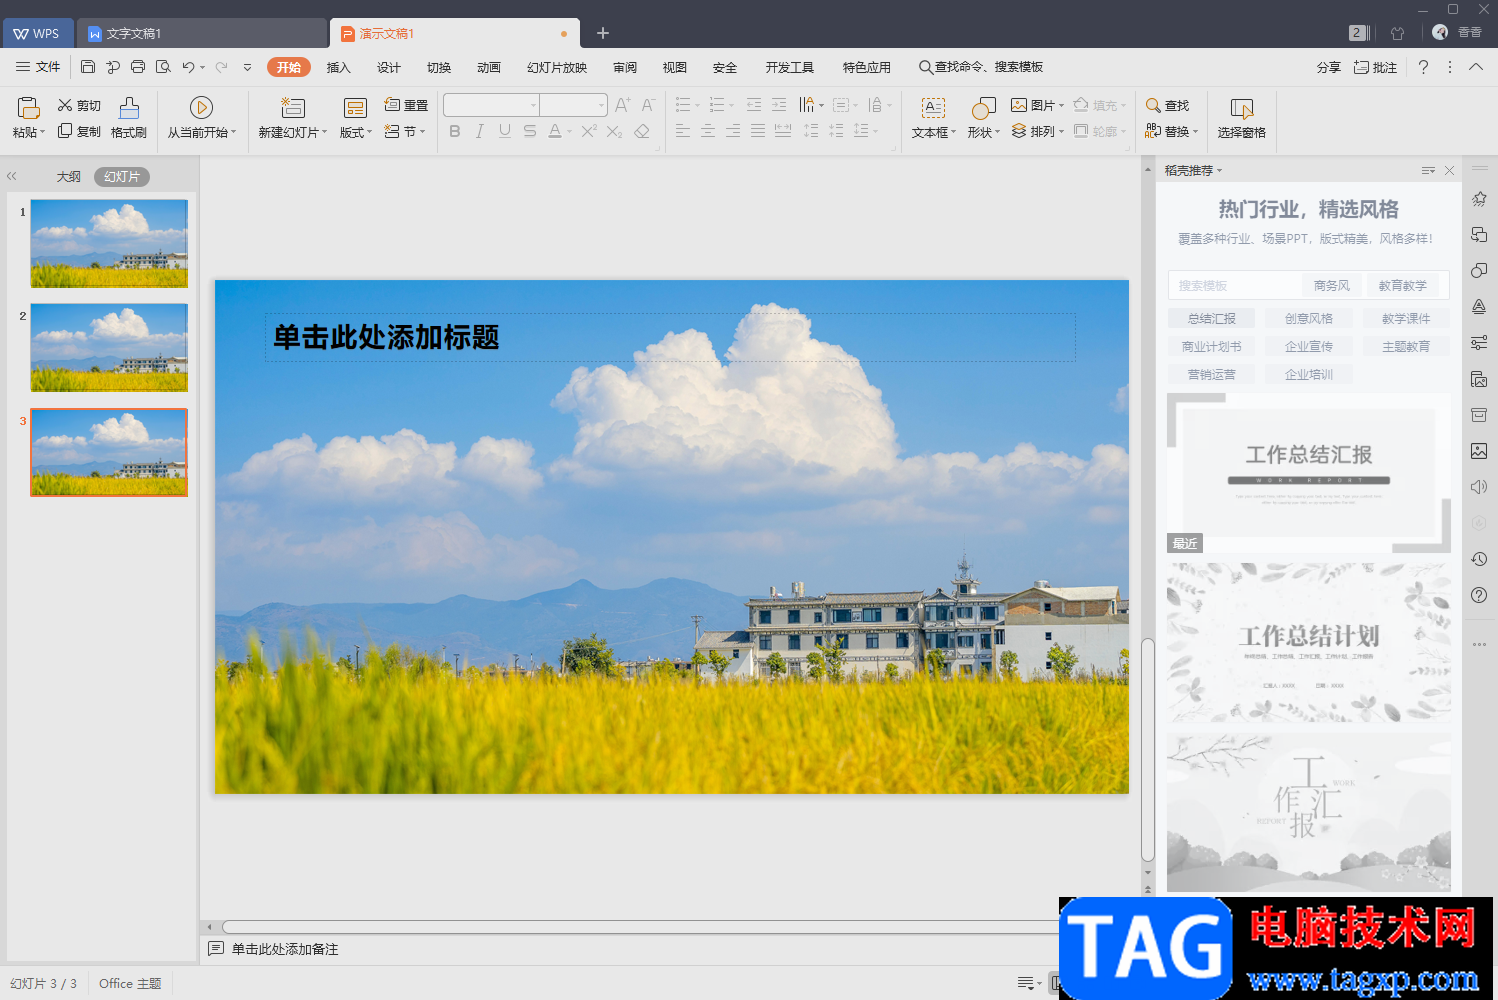Increase font size A+ icon

(623, 105)
